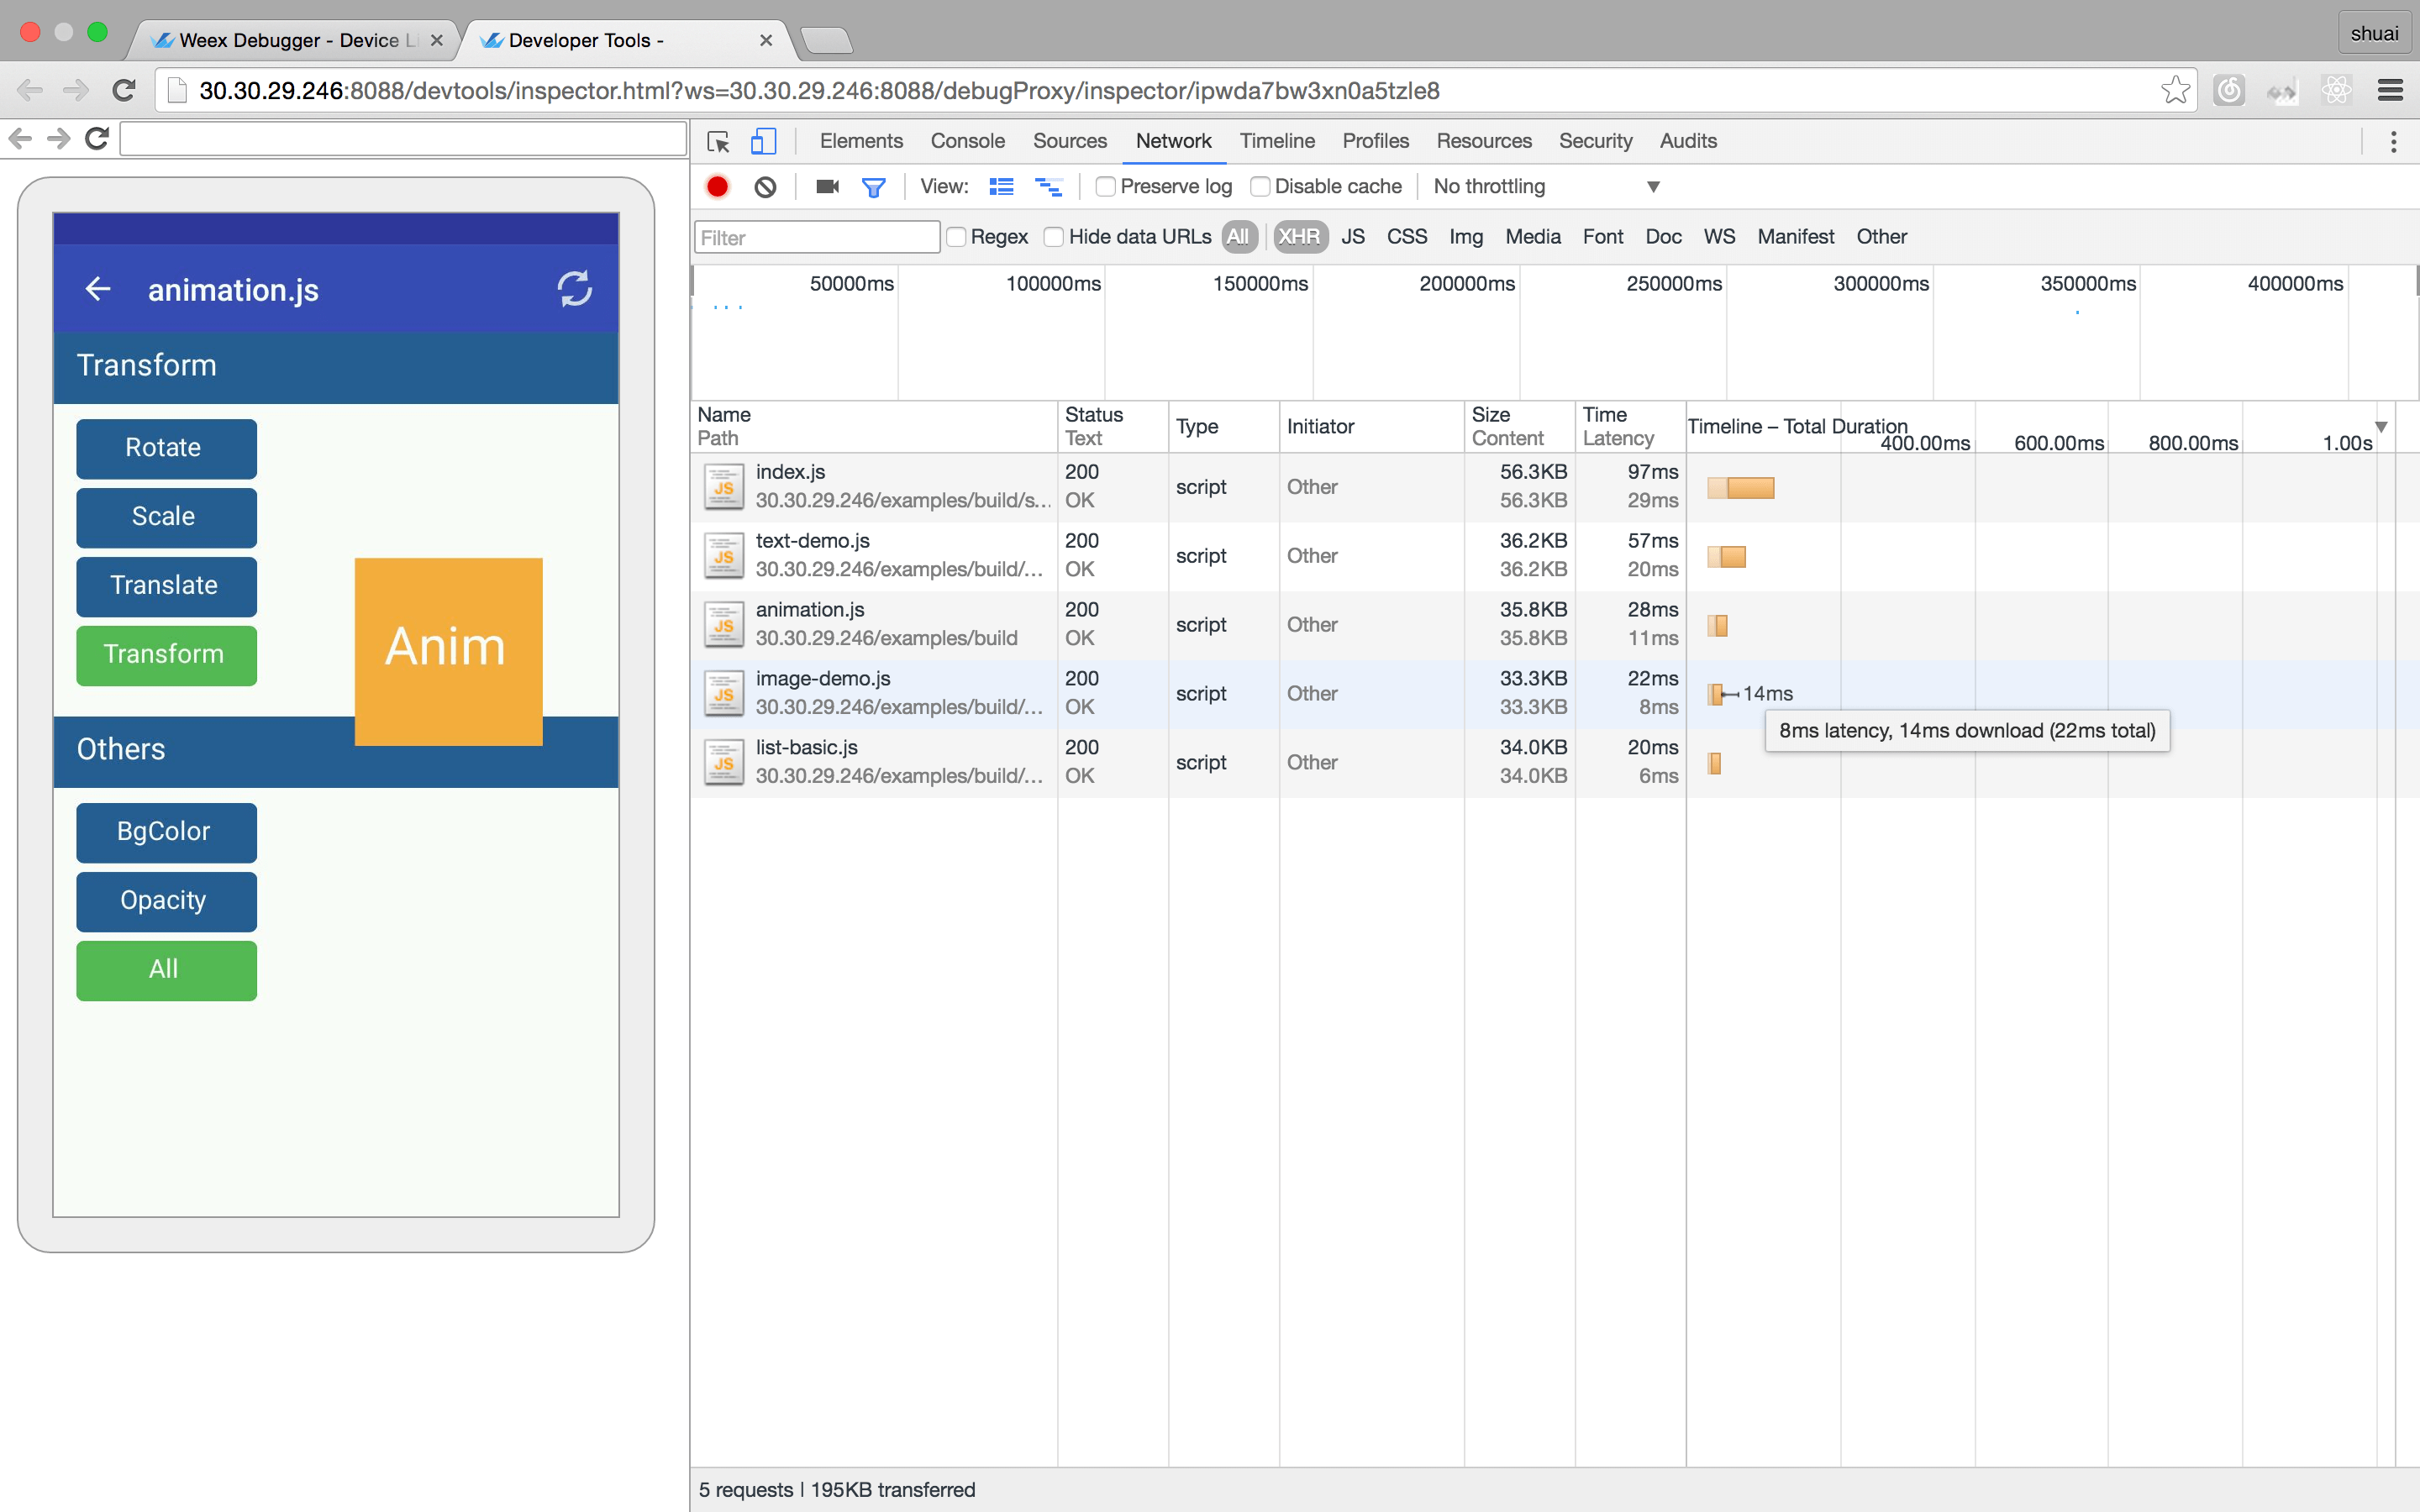
Task: Switch to large request rows view
Action: [x=1001, y=187]
